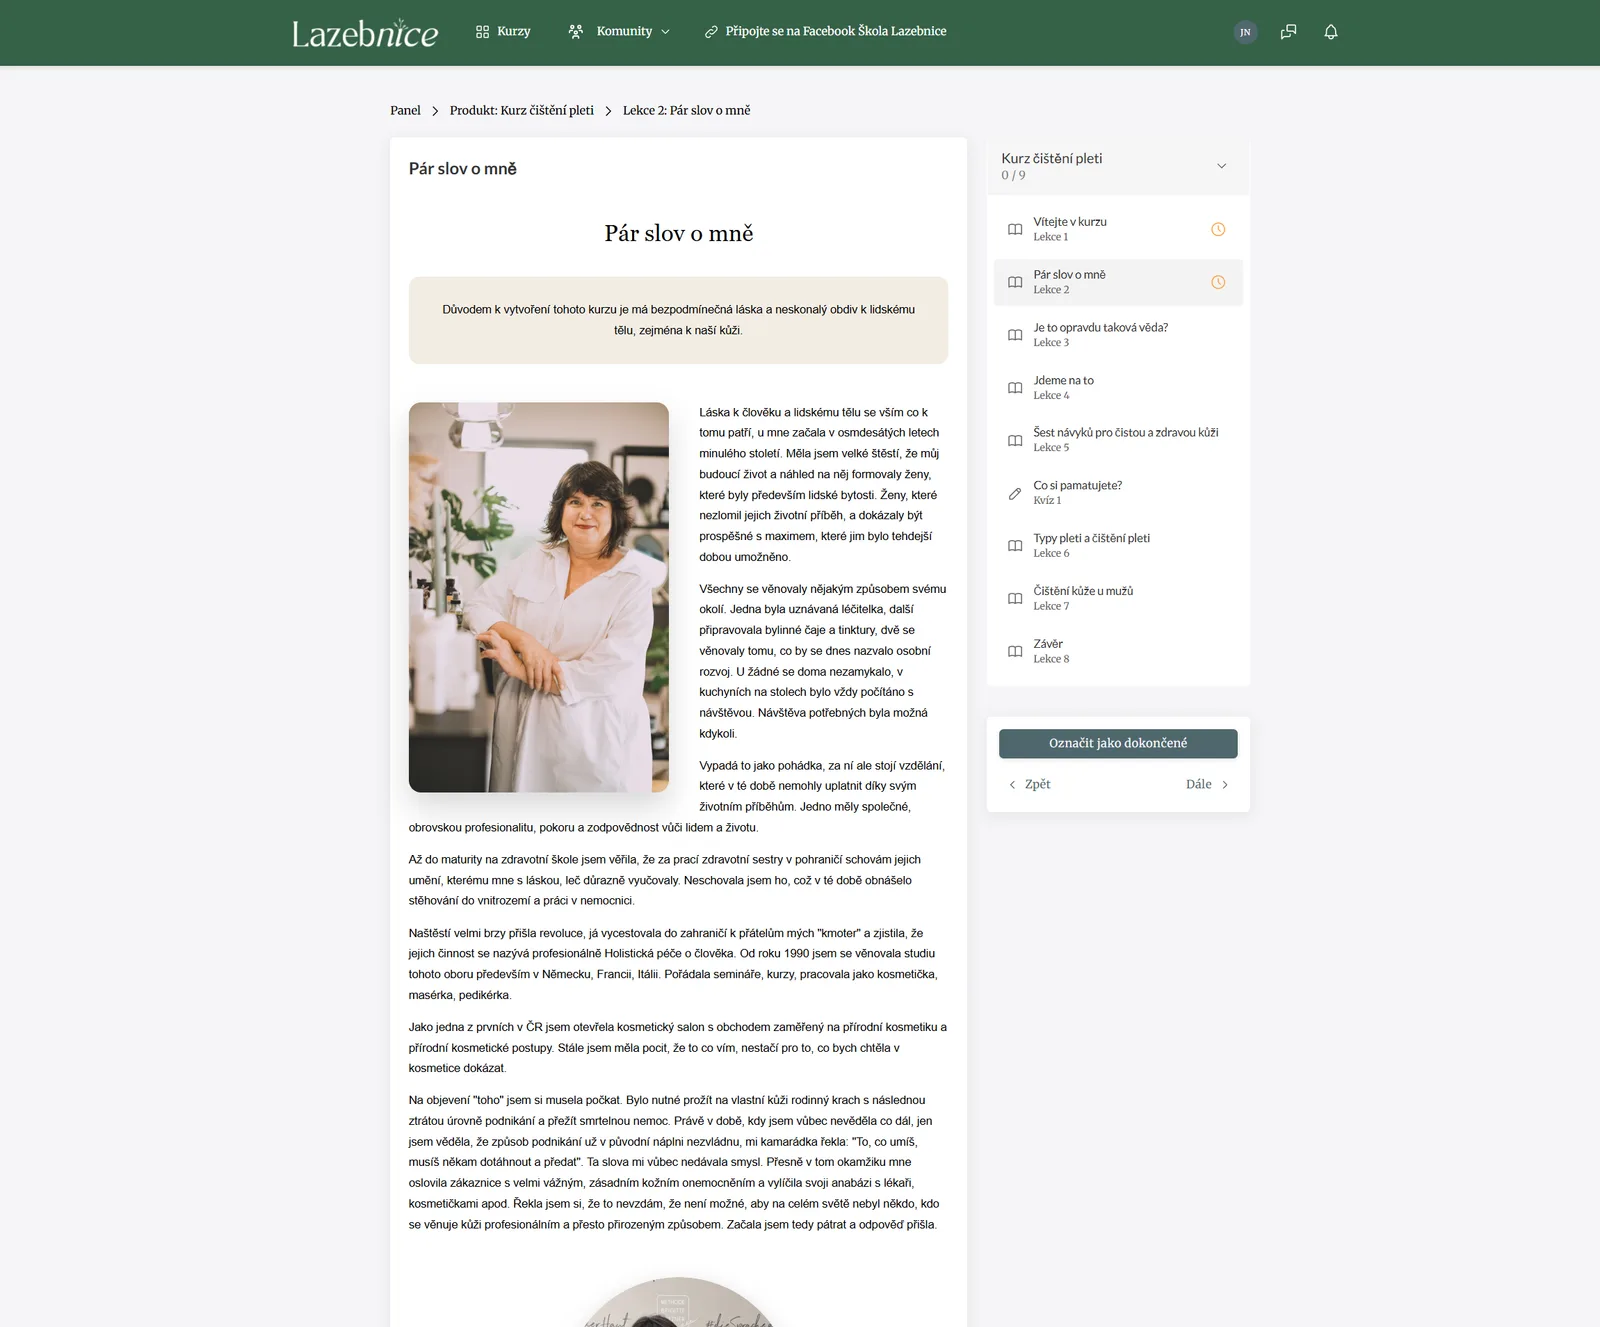Click the Kurz čištění pleti sidebar title
1600x1327 pixels.
[1052, 158]
